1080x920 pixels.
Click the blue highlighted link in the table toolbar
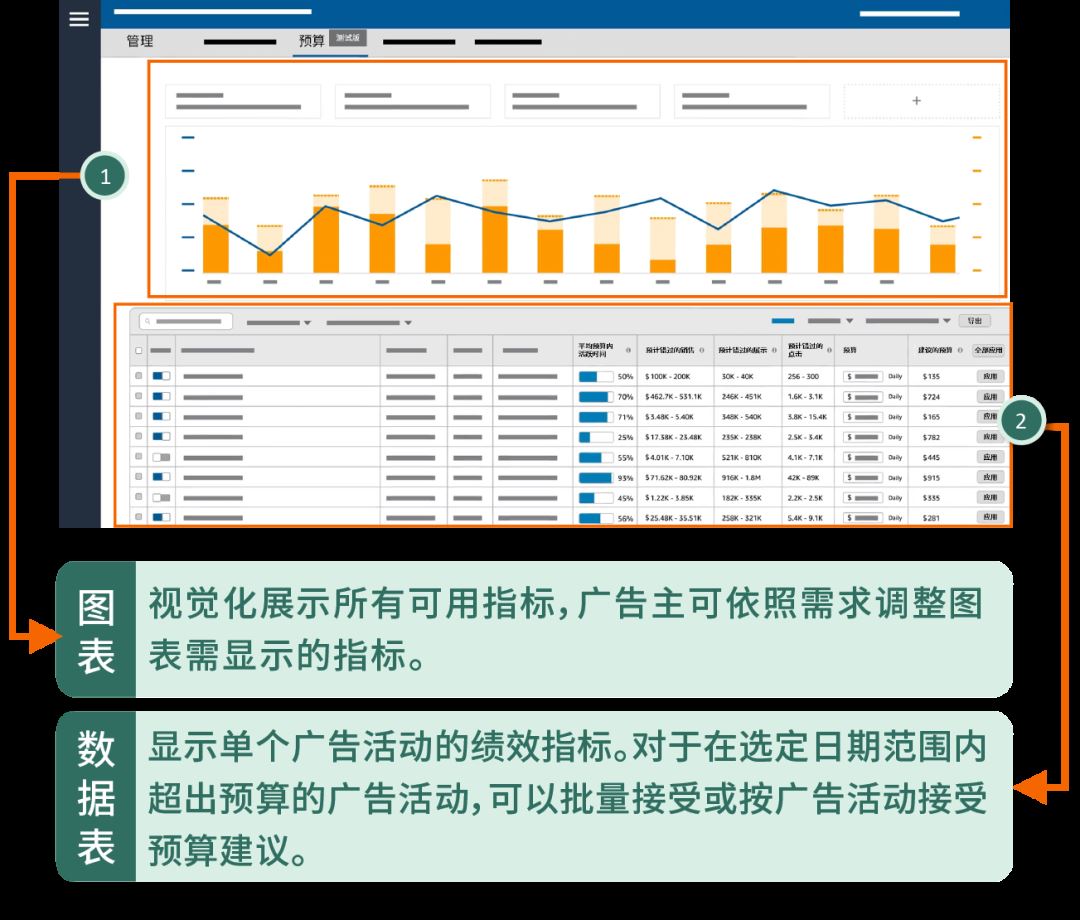[782, 321]
